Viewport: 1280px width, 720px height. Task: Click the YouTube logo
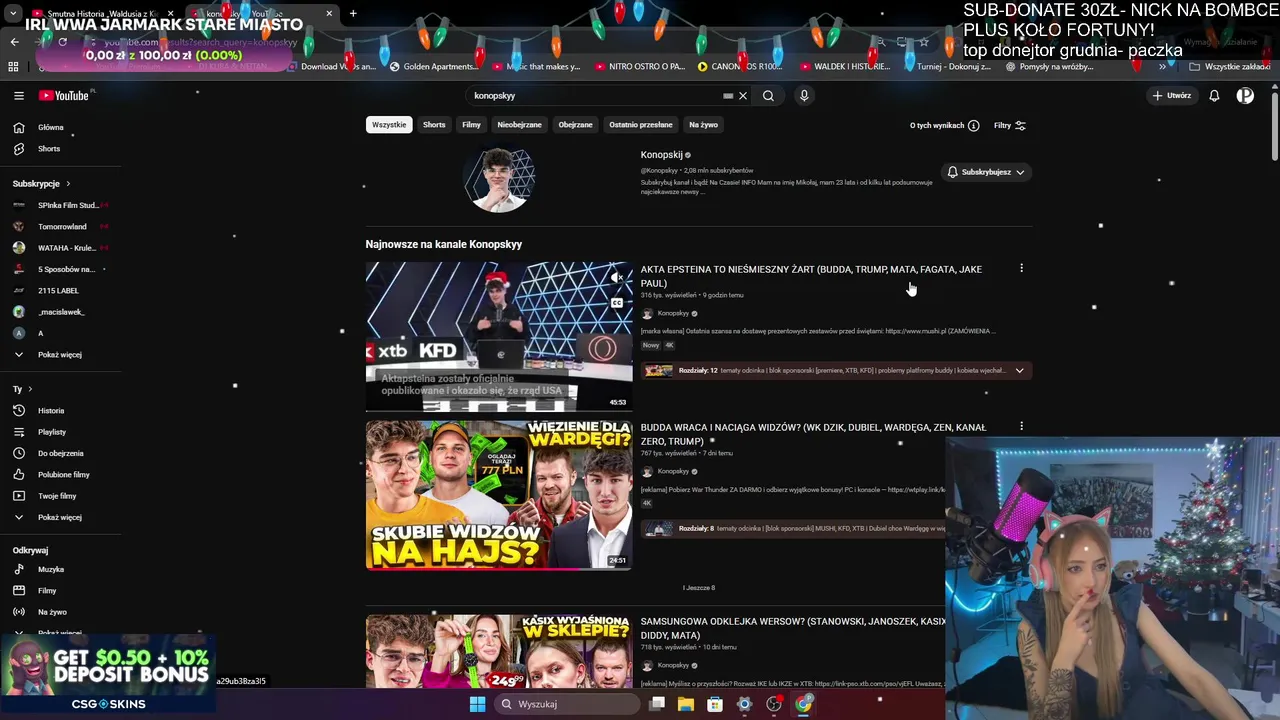(64, 96)
